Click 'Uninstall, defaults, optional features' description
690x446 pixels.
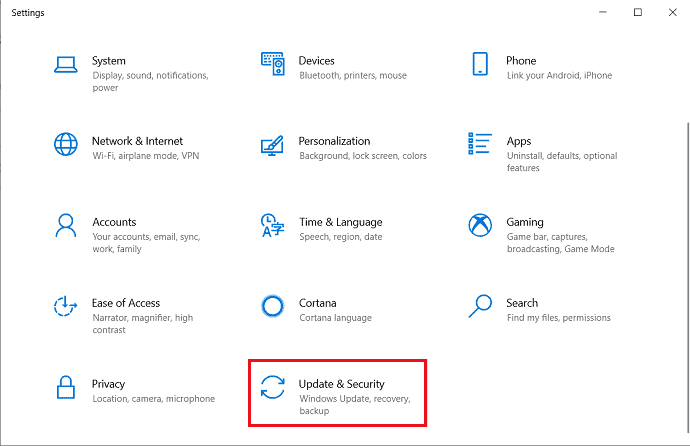(x=562, y=162)
